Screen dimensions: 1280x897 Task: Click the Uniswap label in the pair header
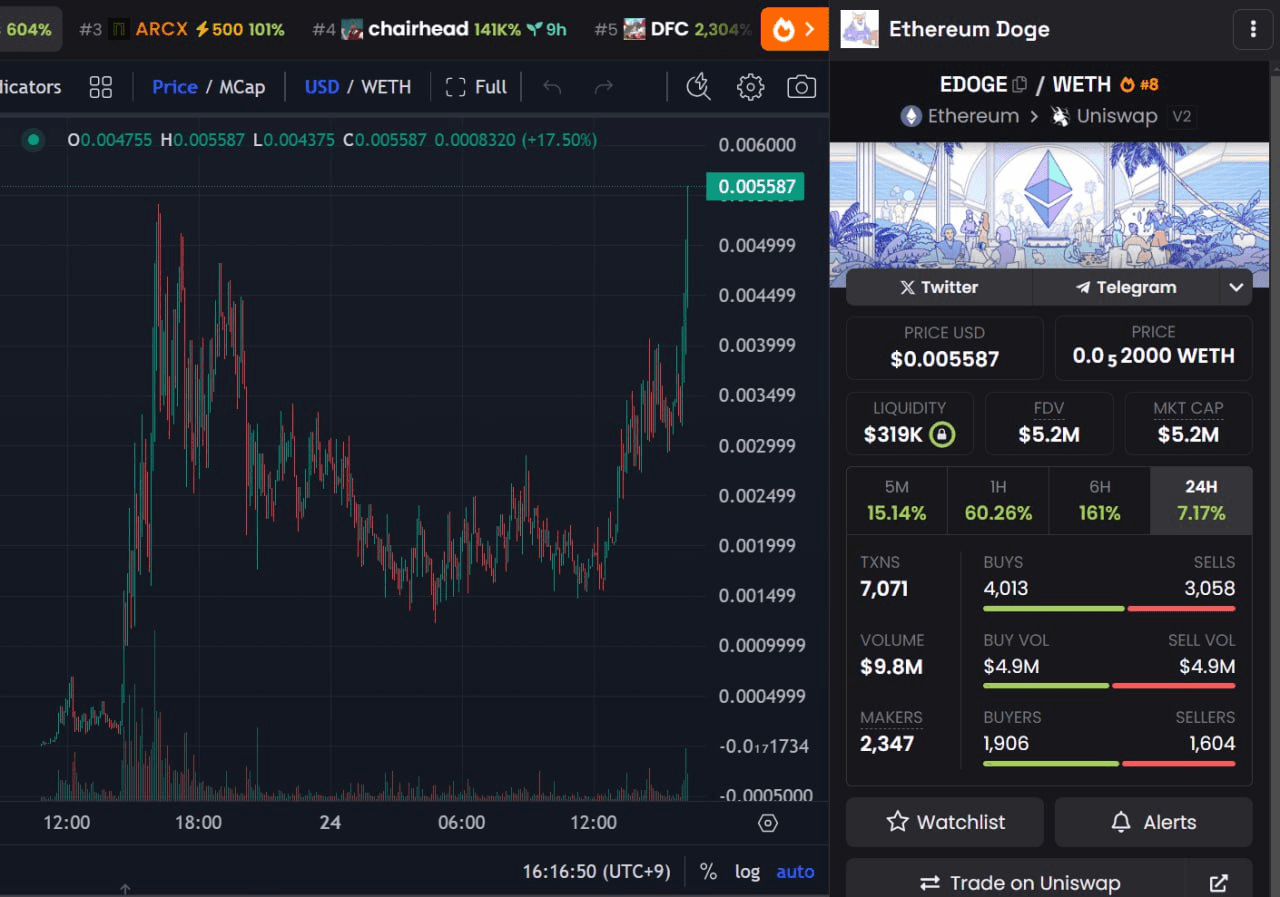tap(1117, 116)
